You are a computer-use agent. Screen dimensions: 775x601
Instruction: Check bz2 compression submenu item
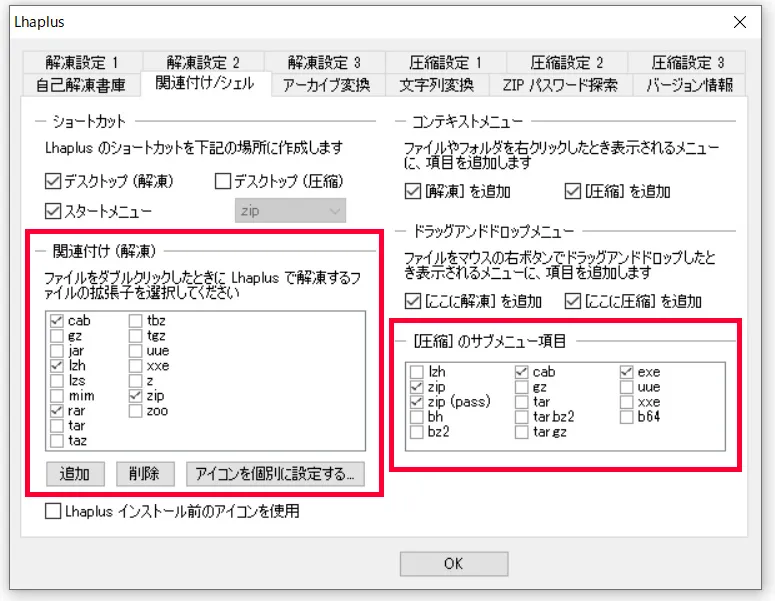(417, 432)
